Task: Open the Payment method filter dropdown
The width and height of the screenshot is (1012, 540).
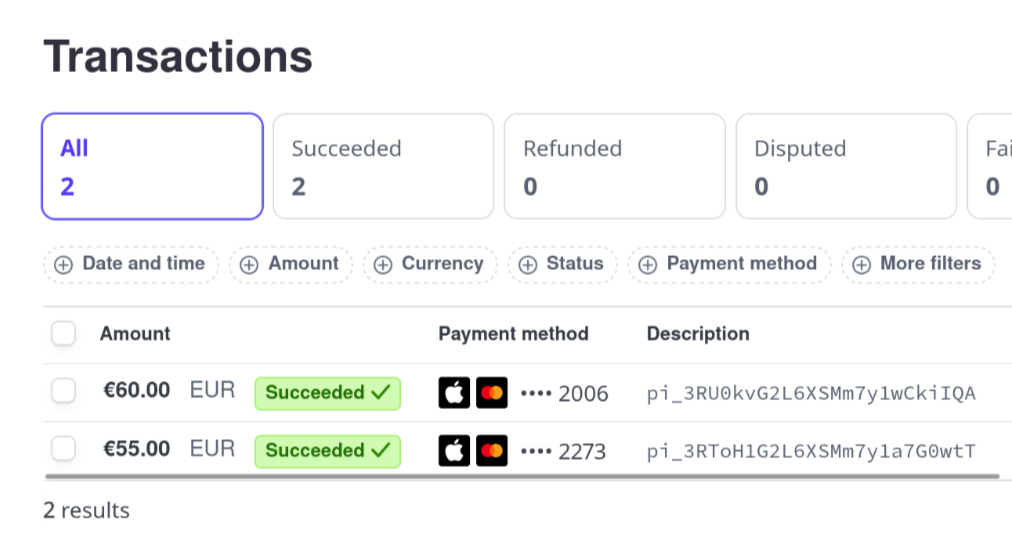Action: 729,264
